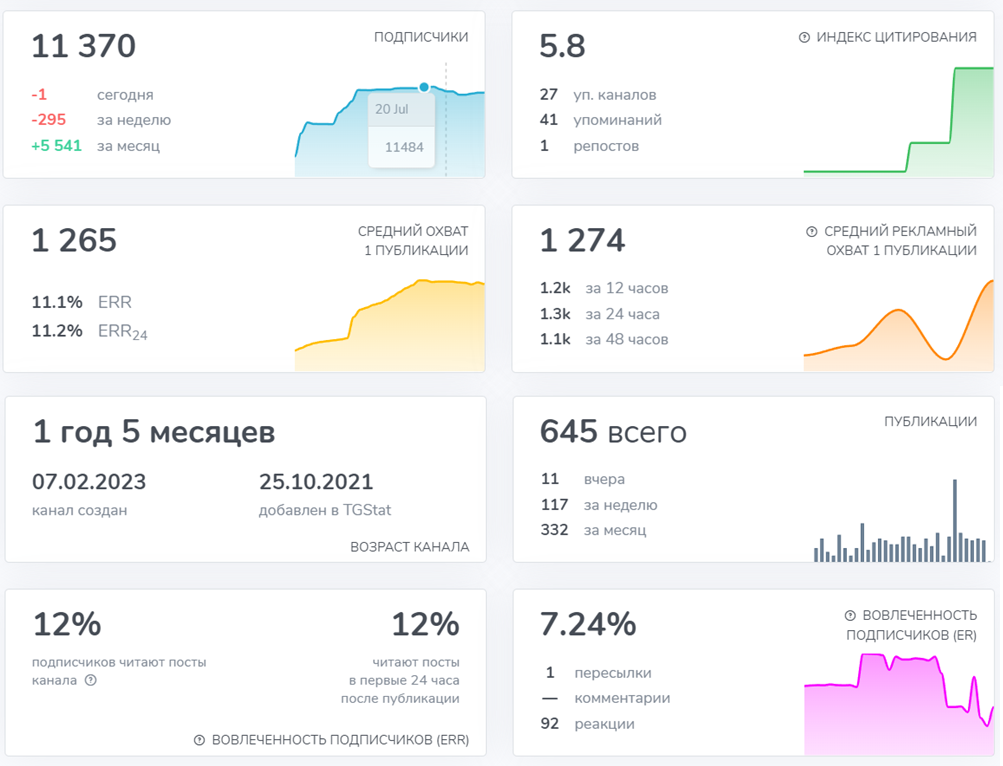Open the ПУБЛИКАЦИИ card title
Image resolution: width=1003 pixels, height=766 pixels.
click(930, 422)
